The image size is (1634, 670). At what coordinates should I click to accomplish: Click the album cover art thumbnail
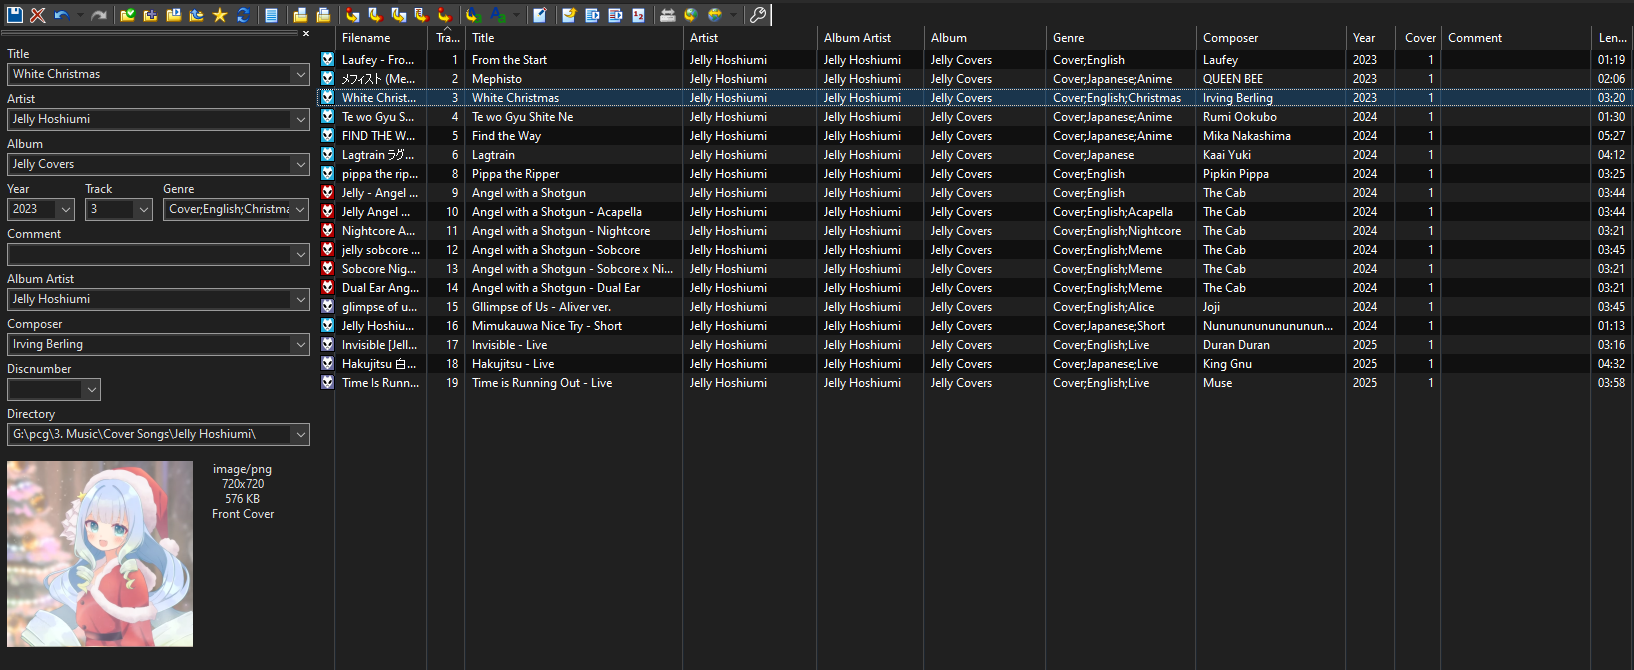tap(100, 553)
